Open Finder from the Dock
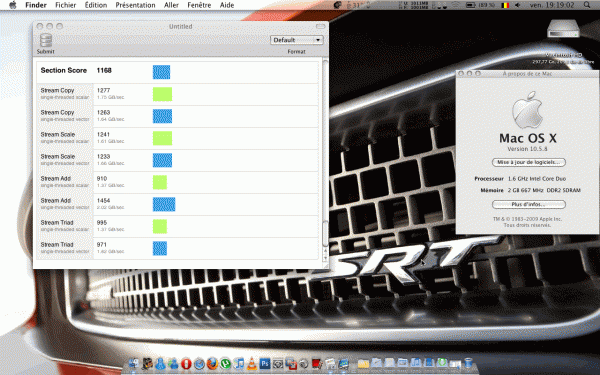This screenshot has width=600, height=375. click(x=134, y=363)
